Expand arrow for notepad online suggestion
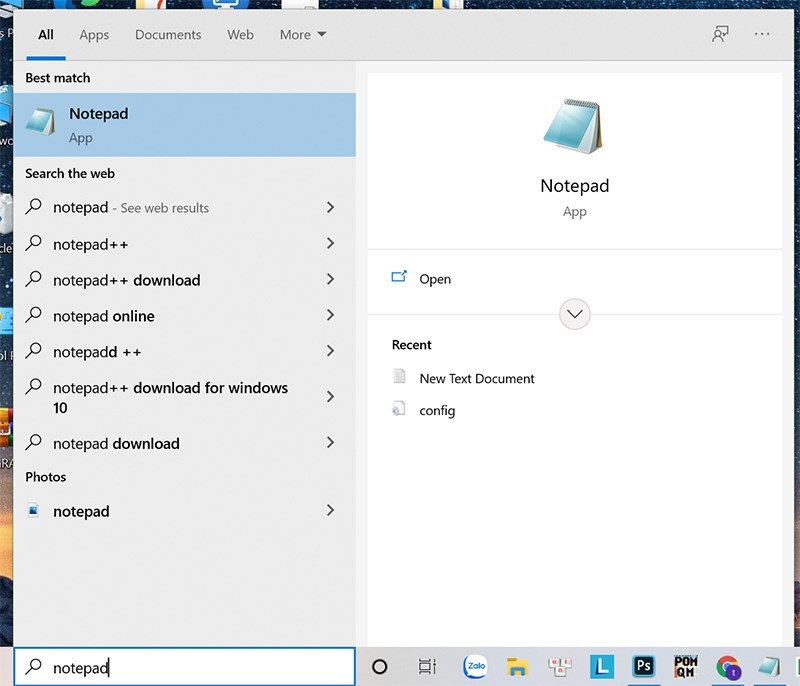The image size is (800, 686). [x=330, y=316]
